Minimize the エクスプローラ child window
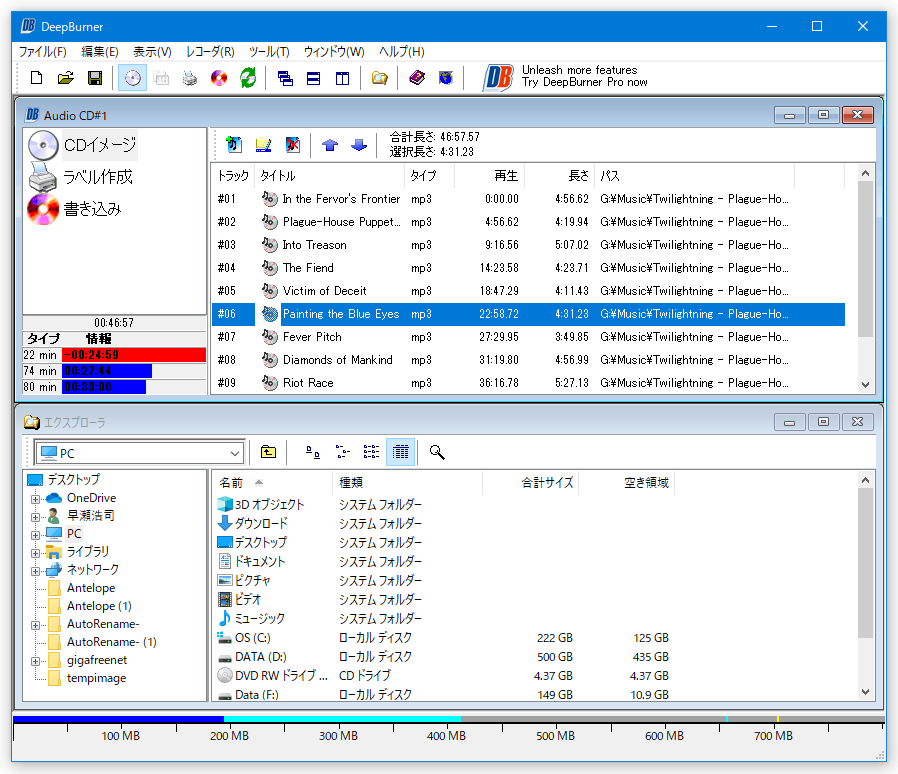898x774 pixels. pos(790,422)
